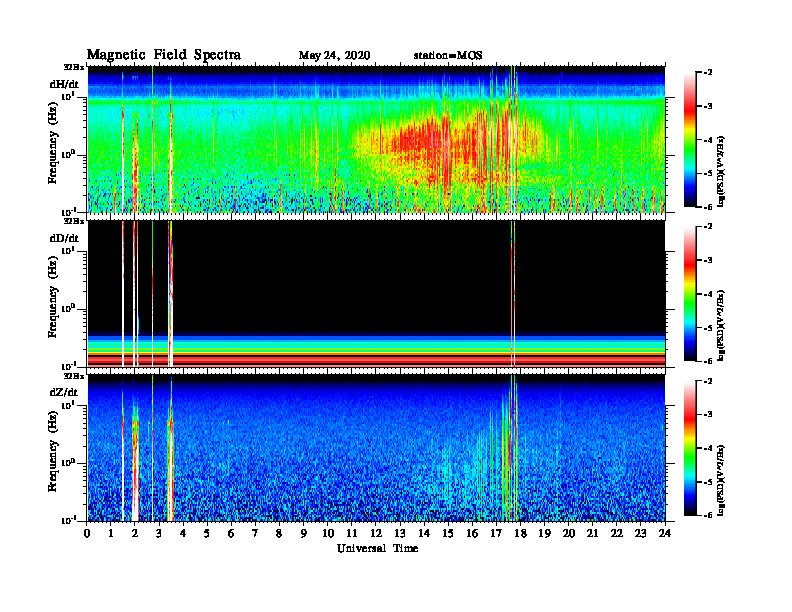Screen dimensions: 792x612
Task: Click the '15' hour tick on Universal Time axis
Action: (448, 533)
